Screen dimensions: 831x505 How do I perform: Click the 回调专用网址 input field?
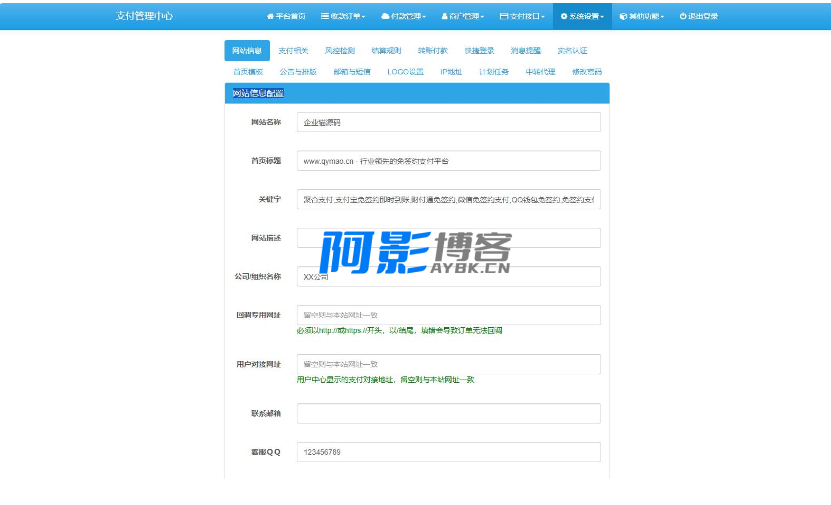(448, 315)
